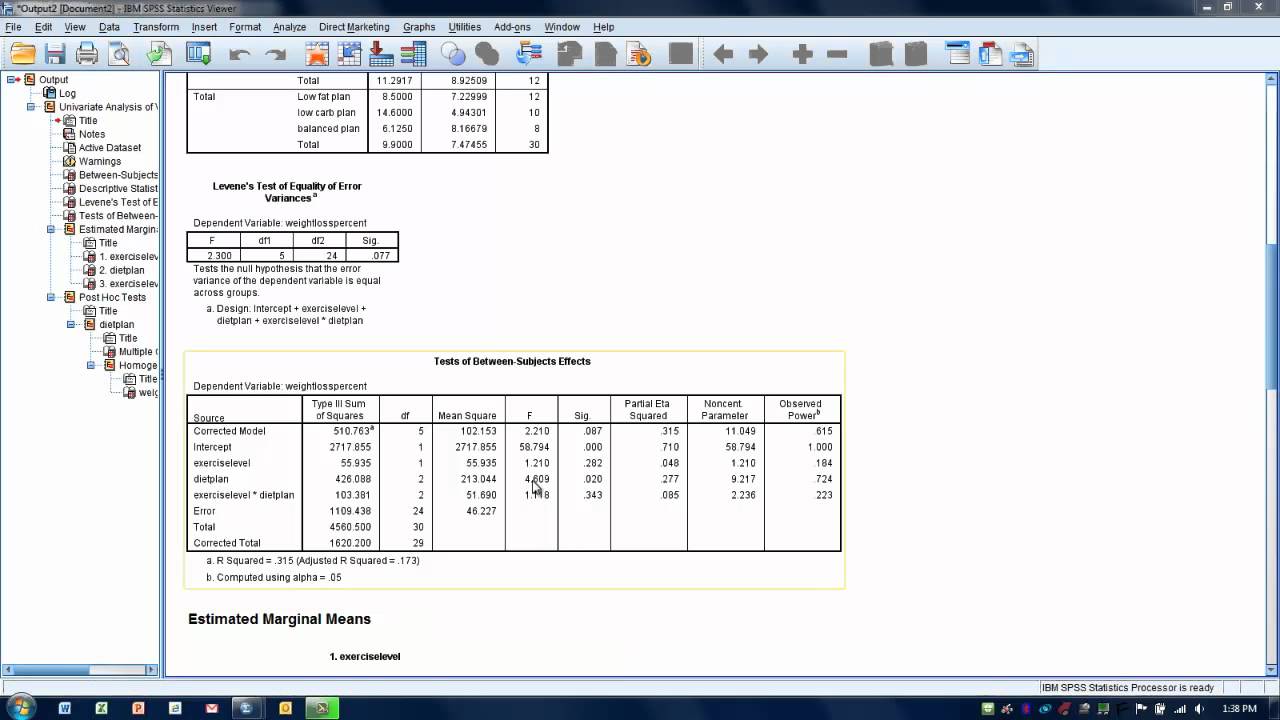Open Print Preview from the toolbar
This screenshot has width=1280, height=720.
[x=120, y=54]
